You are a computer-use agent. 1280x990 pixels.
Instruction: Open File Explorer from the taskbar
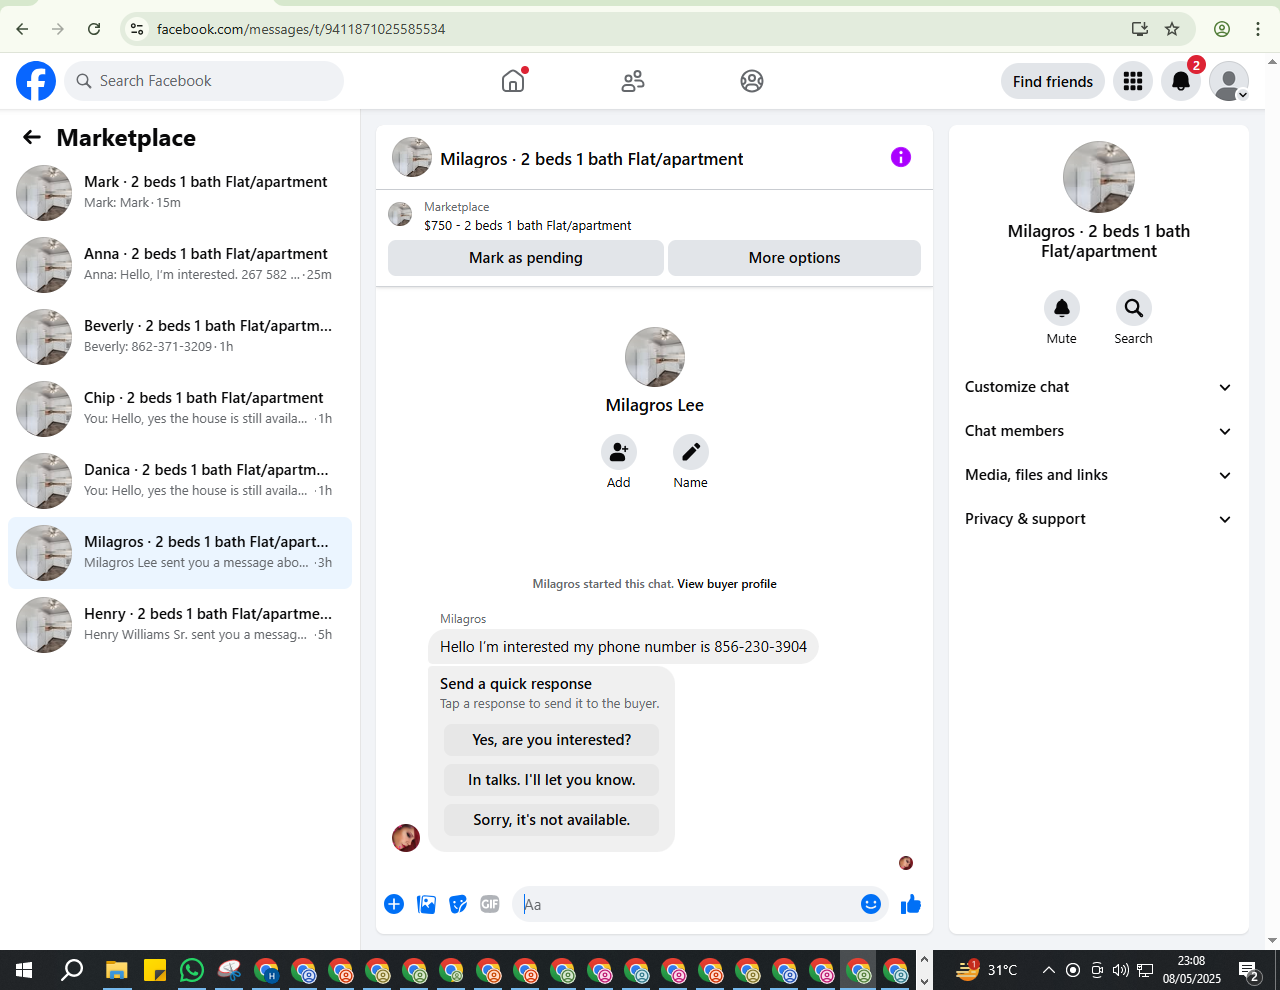pyautogui.click(x=117, y=970)
